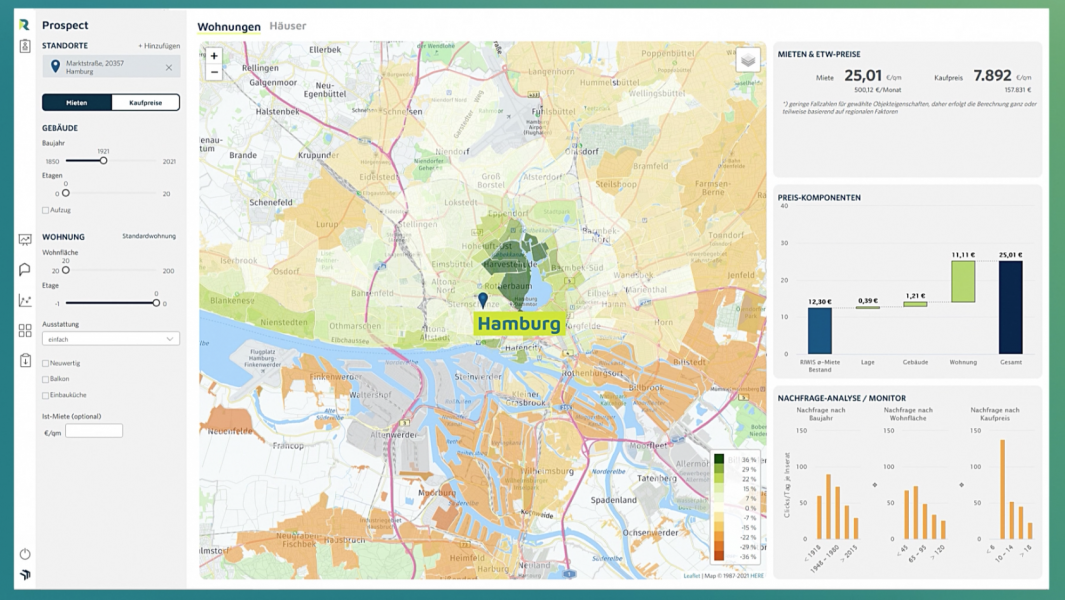Click the power icon in sidebar

click(25, 554)
